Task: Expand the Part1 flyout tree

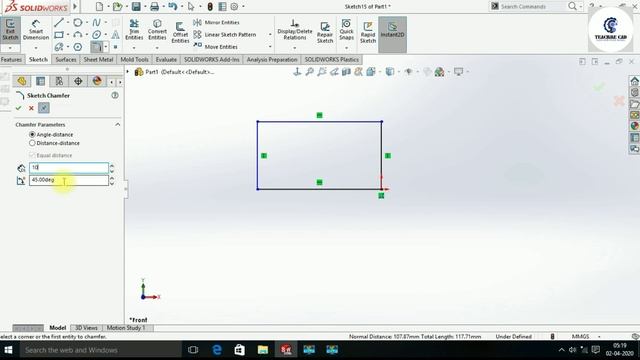Action: 128,72
